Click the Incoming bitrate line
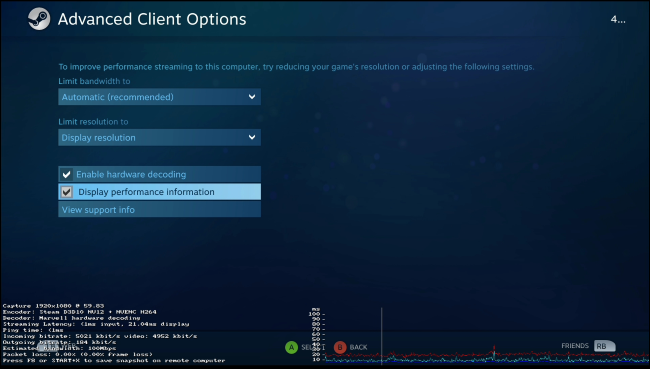Viewport: 650px width, 369px height. coord(100,336)
